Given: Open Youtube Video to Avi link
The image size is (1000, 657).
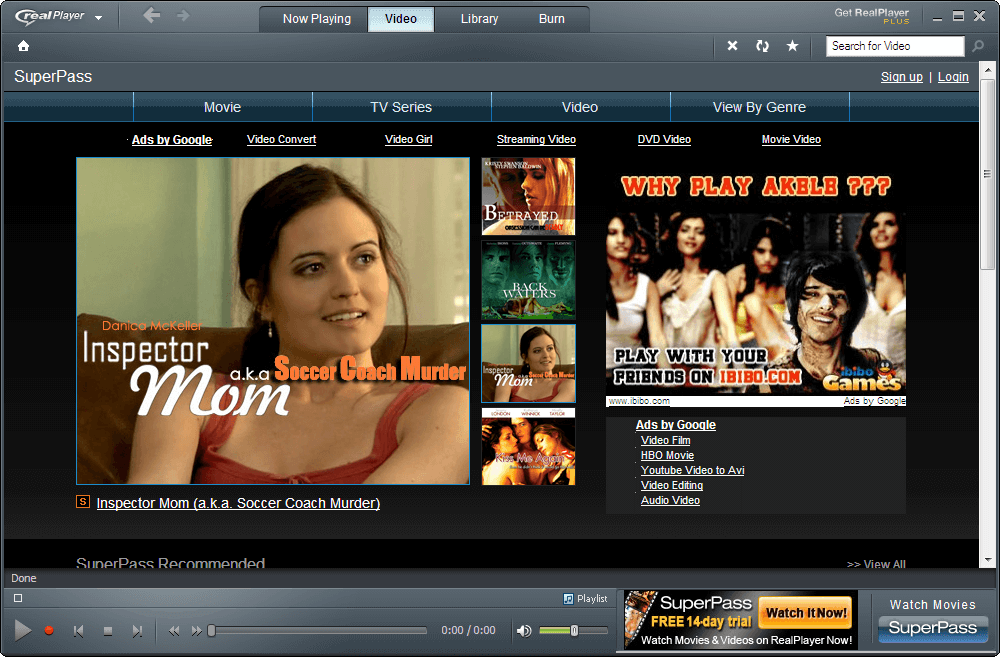Looking at the screenshot, I should [x=693, y=470].
